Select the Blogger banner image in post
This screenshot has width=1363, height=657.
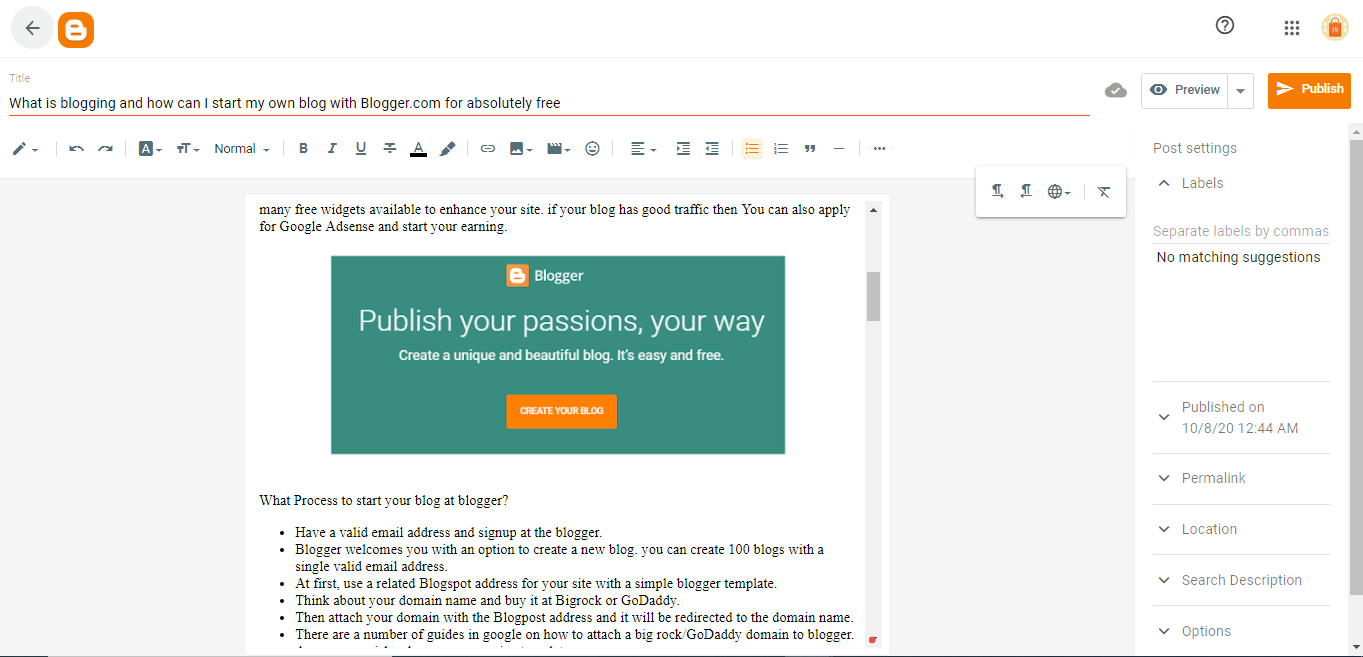pyautogui.click(x=558, y=355)
